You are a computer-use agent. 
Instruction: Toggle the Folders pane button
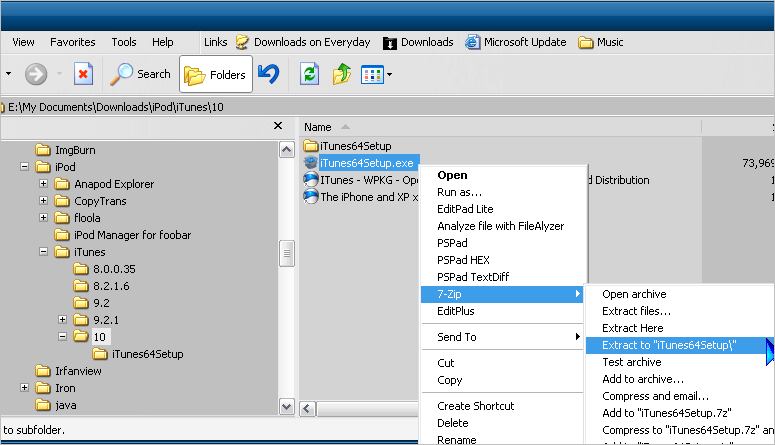point(215,74)
